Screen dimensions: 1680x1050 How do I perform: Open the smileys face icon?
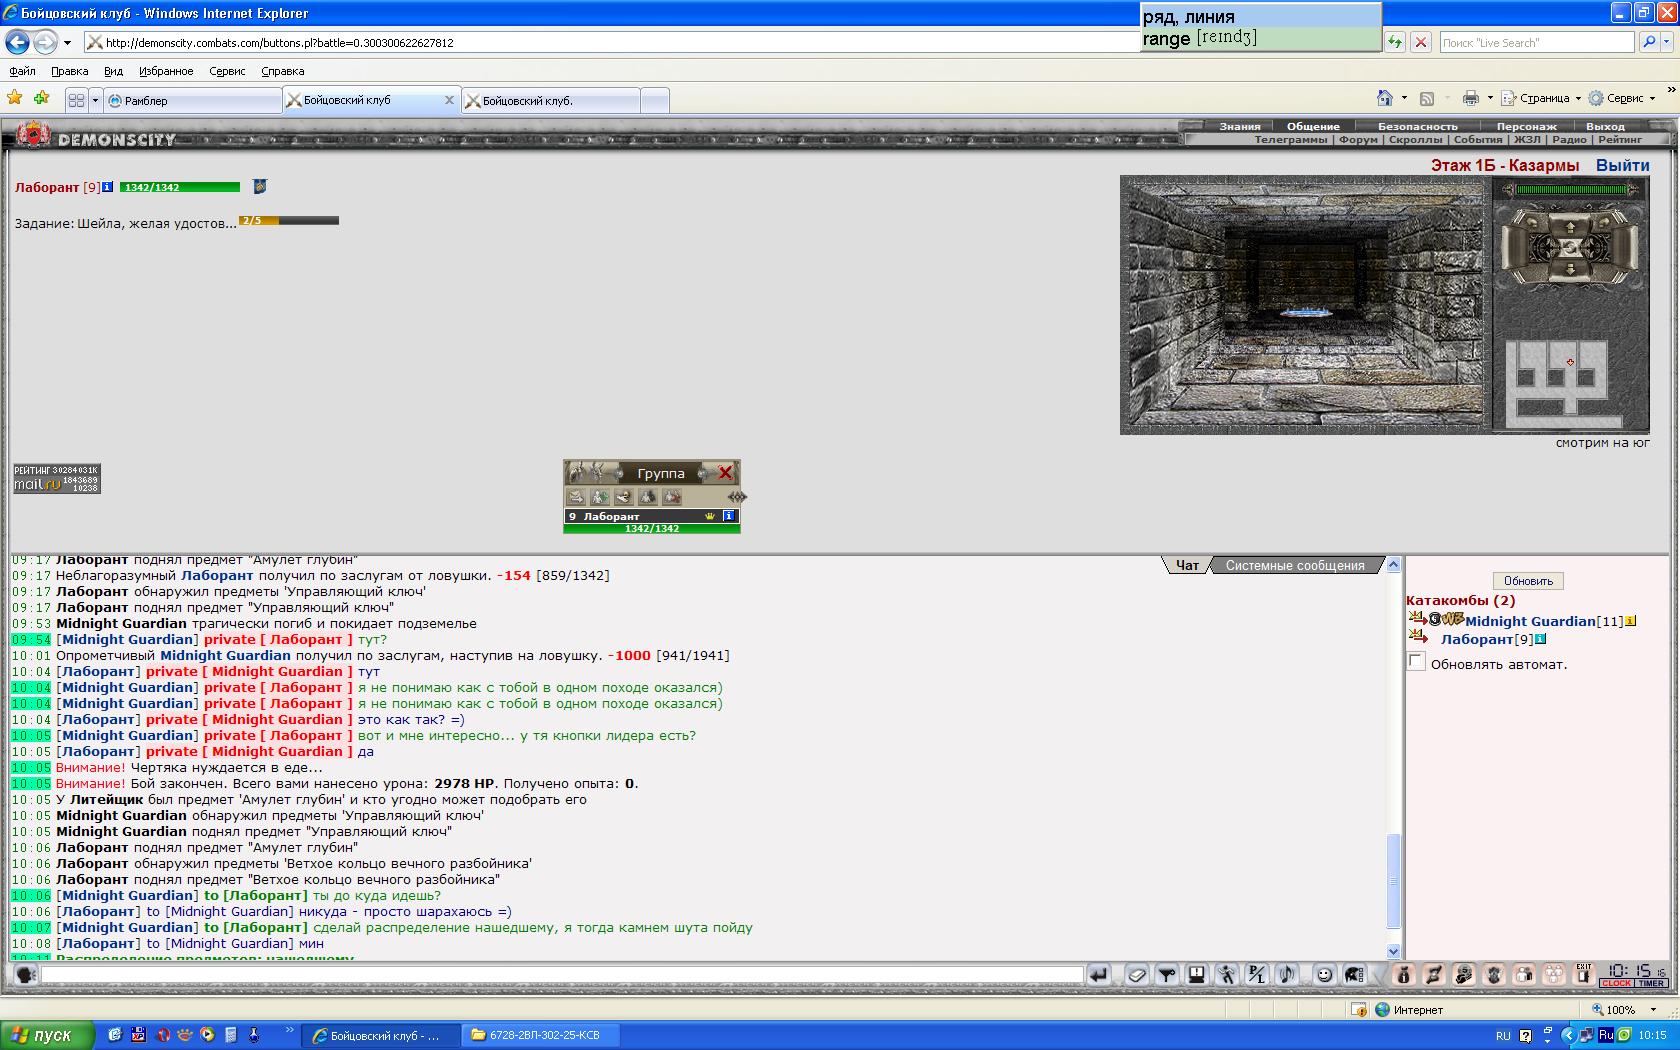coord(1324,974)
